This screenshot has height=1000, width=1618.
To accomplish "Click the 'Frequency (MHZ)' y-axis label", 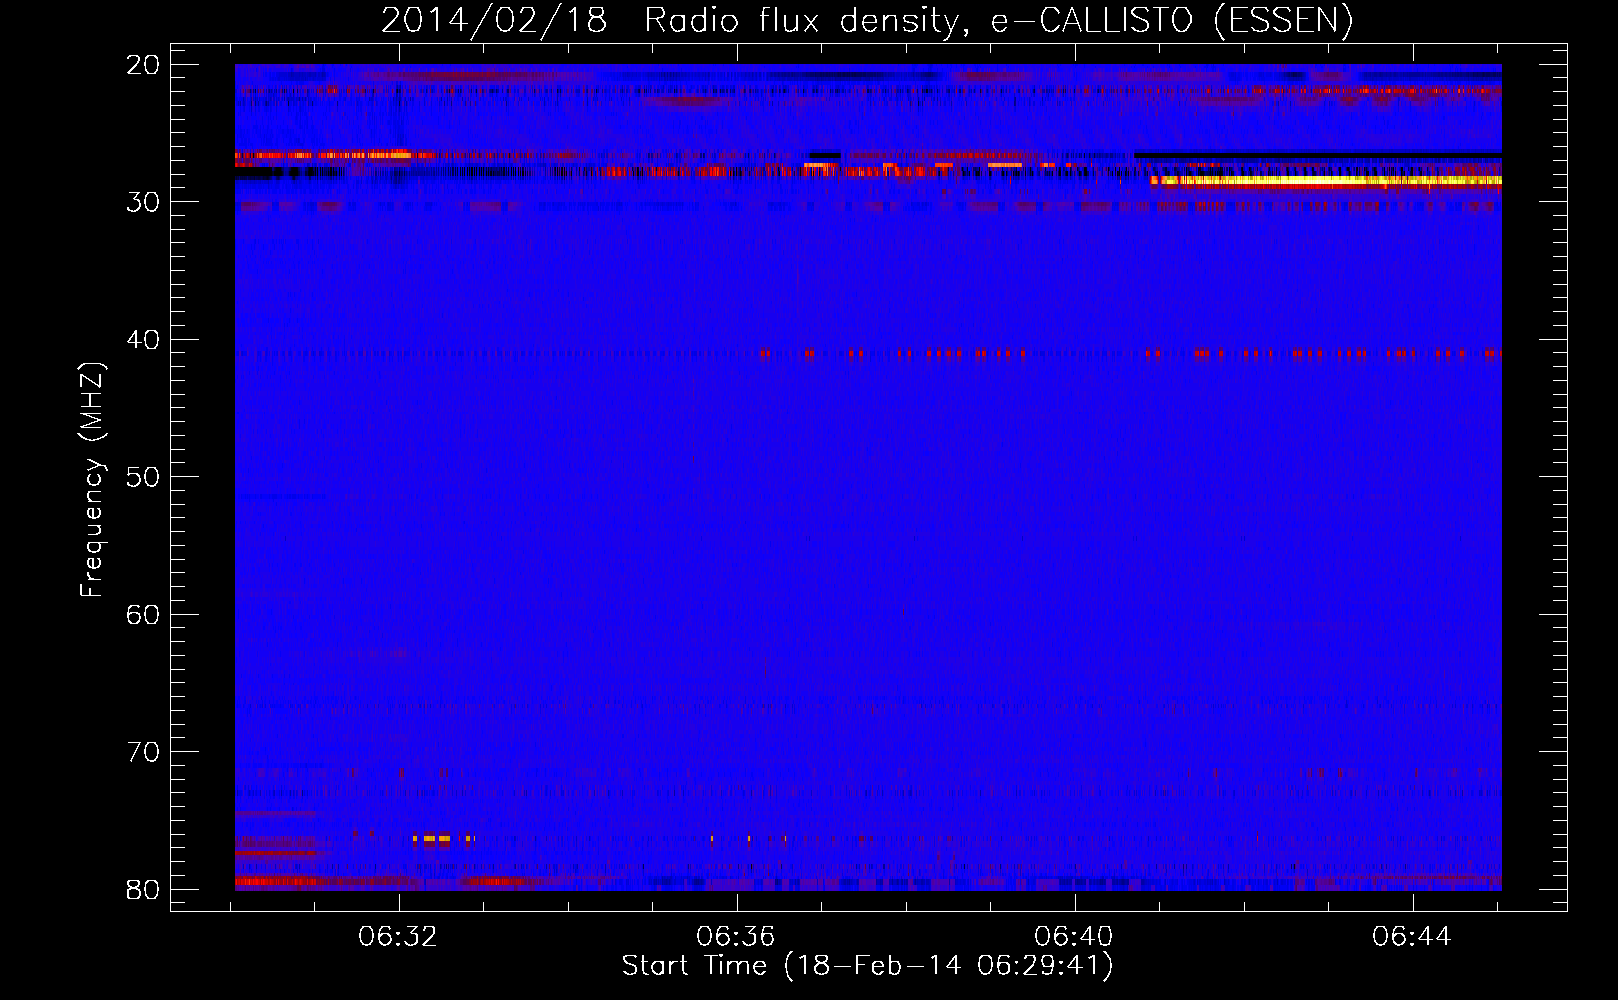I will coord(92,480).
